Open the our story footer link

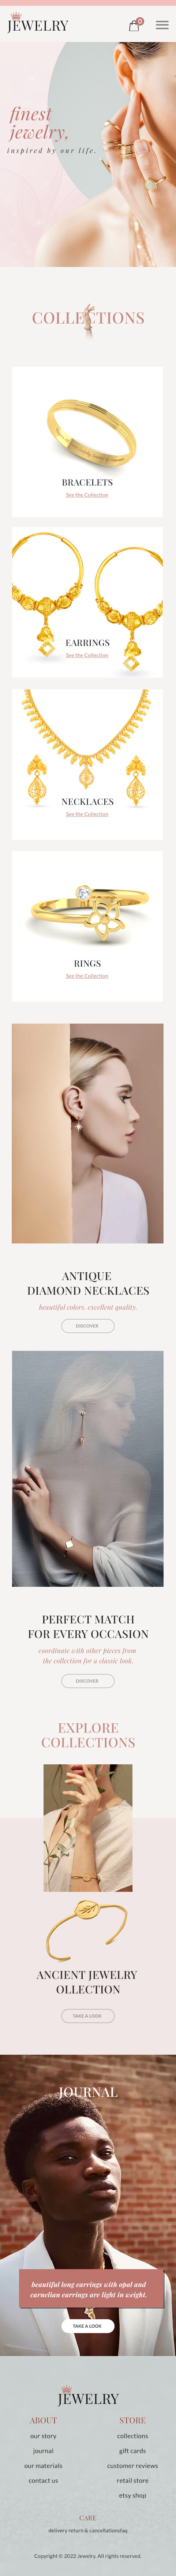[x=43, y=2436]
